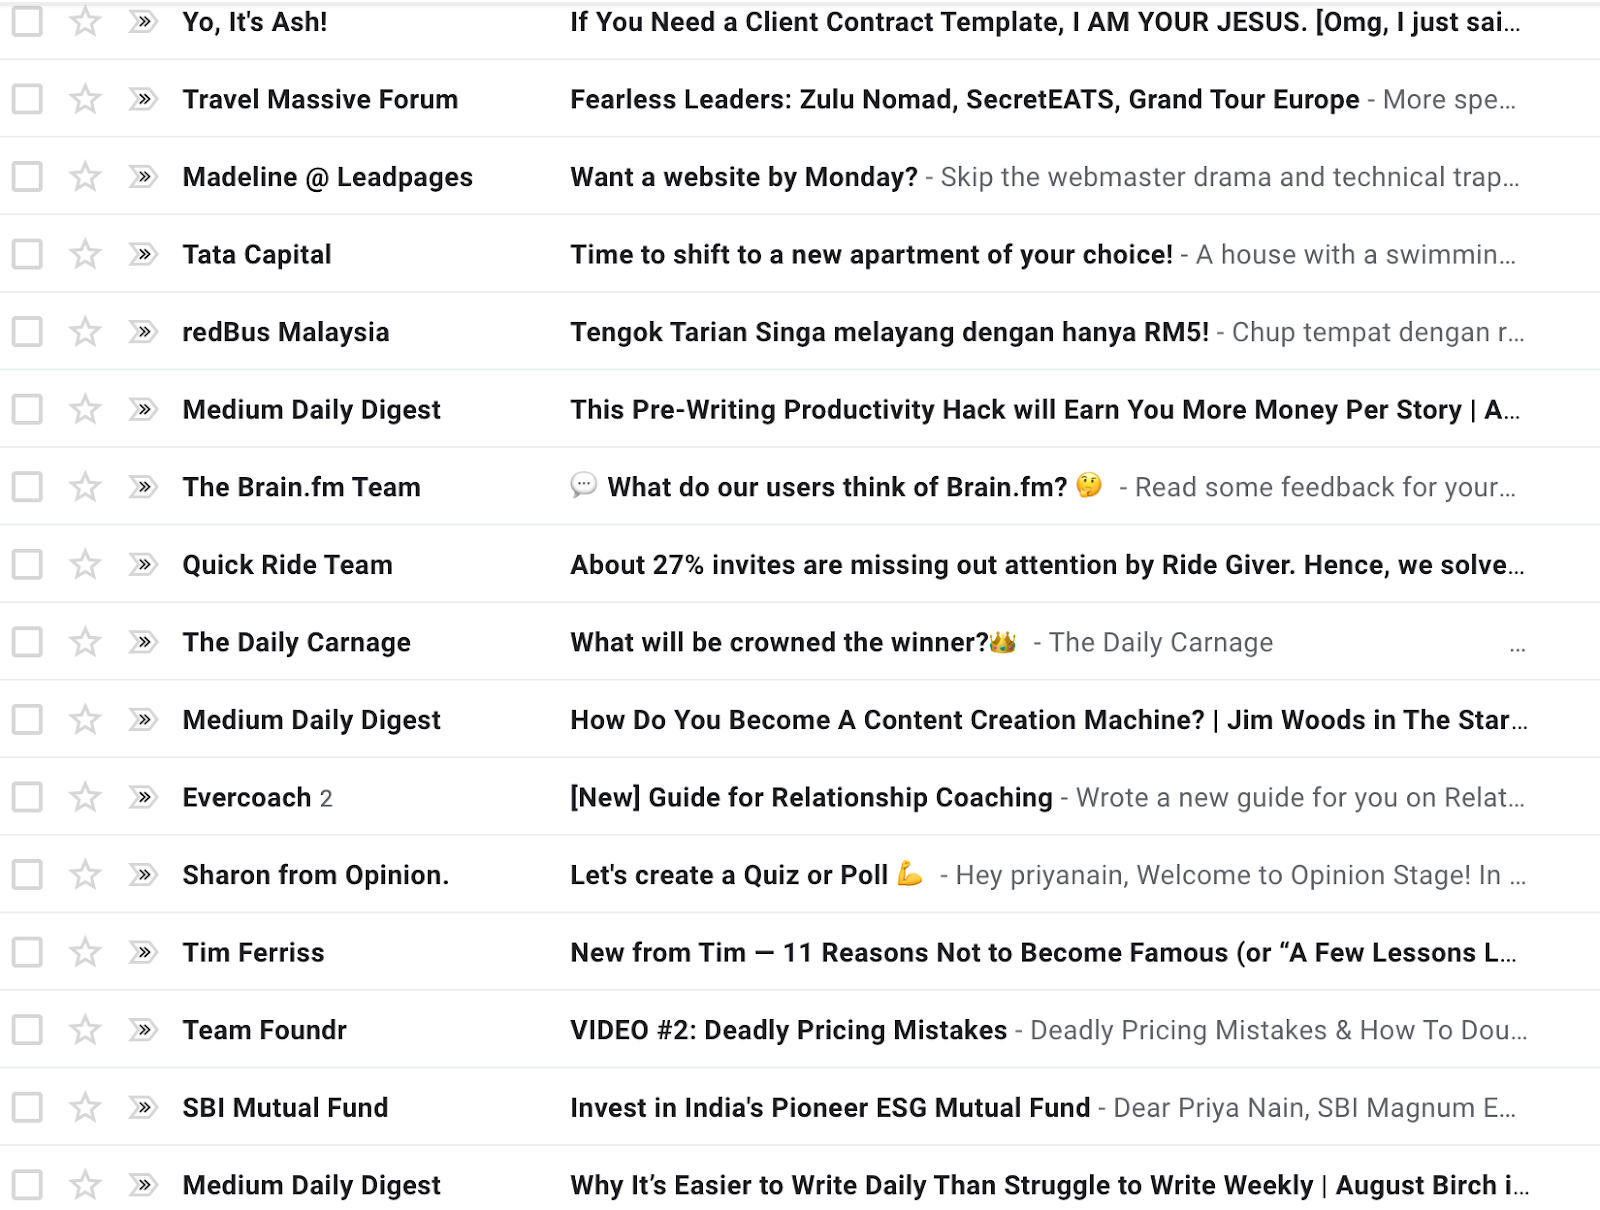Click importance marker on The Daily Carnage row
The height and width of the screenshot is (1210, 1600).
click(x=144, y=642)
